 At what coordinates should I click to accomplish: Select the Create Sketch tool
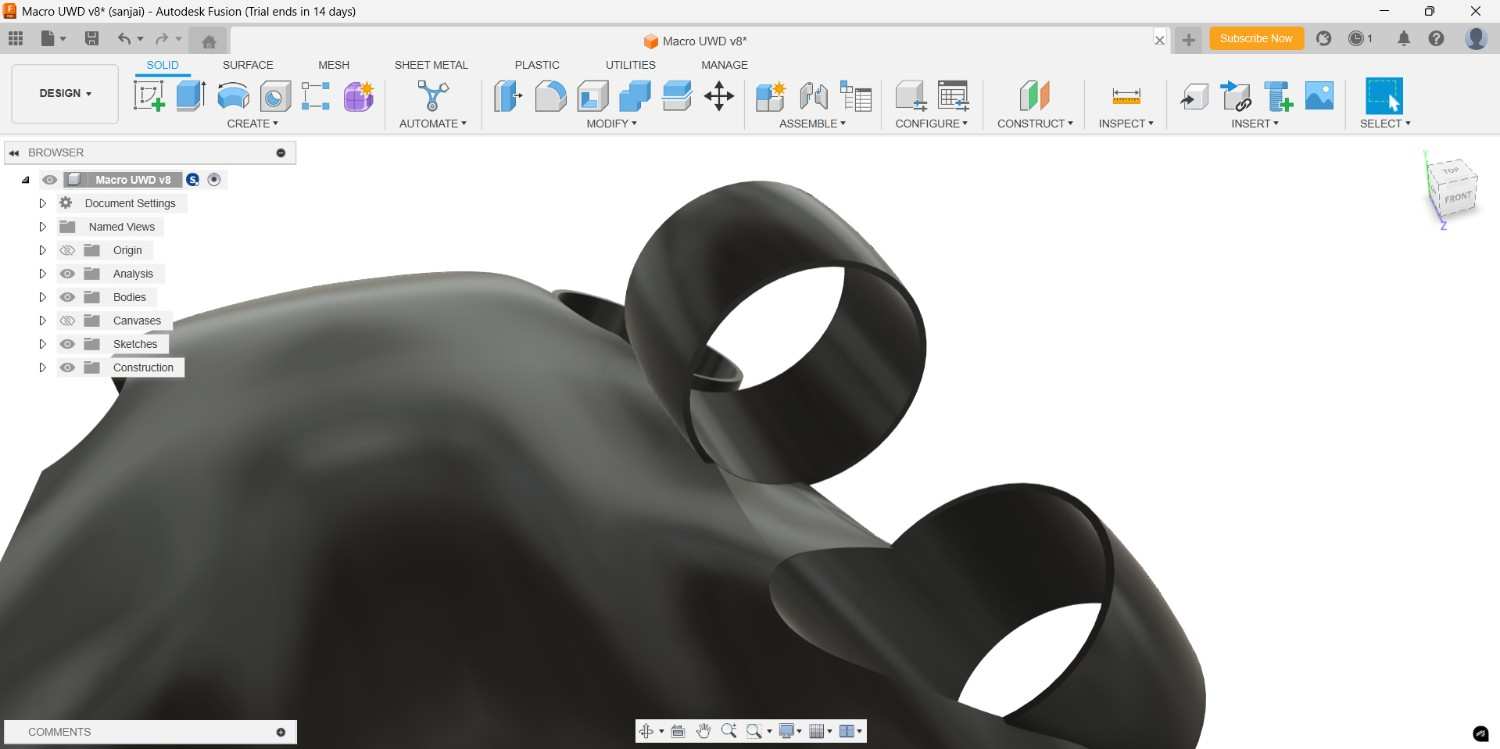149,96
